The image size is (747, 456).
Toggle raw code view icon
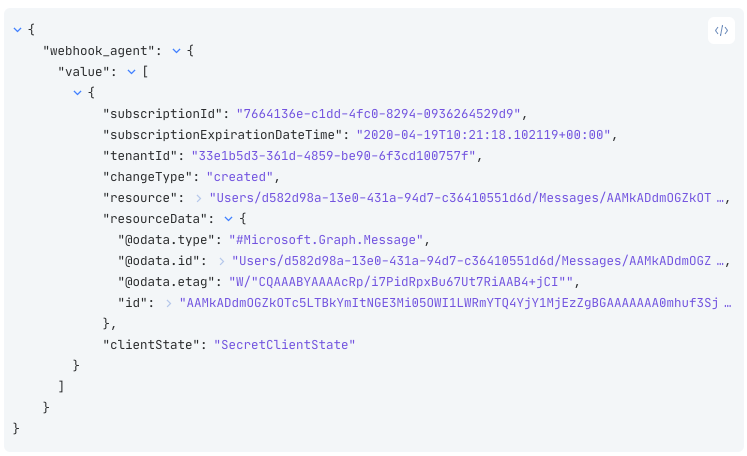tap(721, 30)
